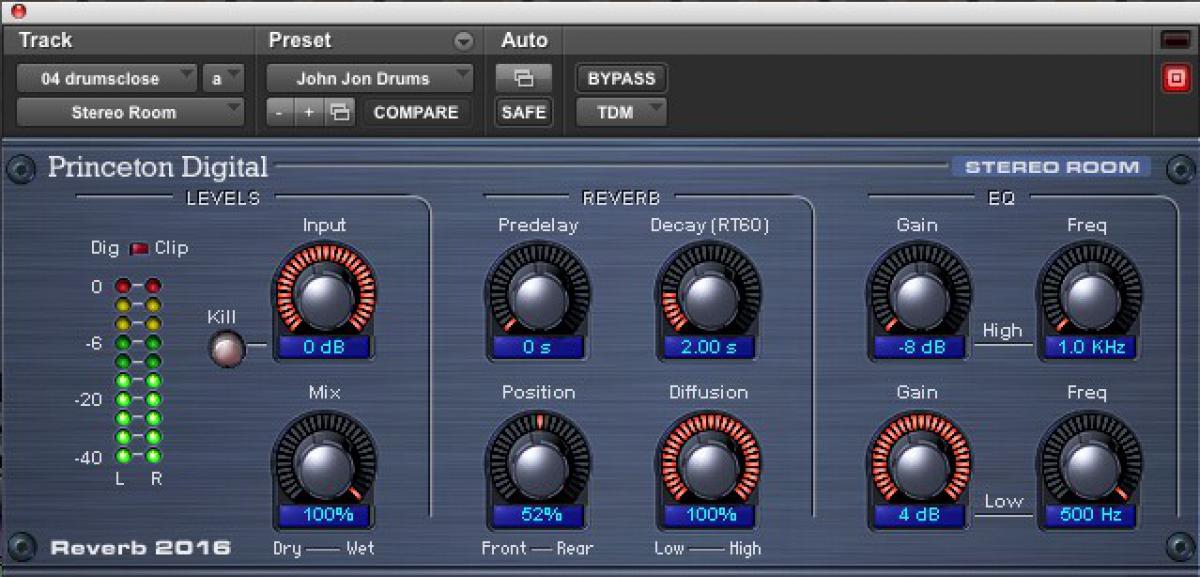Screen dimensions: 1200x577
Task: Open the Preset settings menu arrow
Action: (x=463, y=41)
